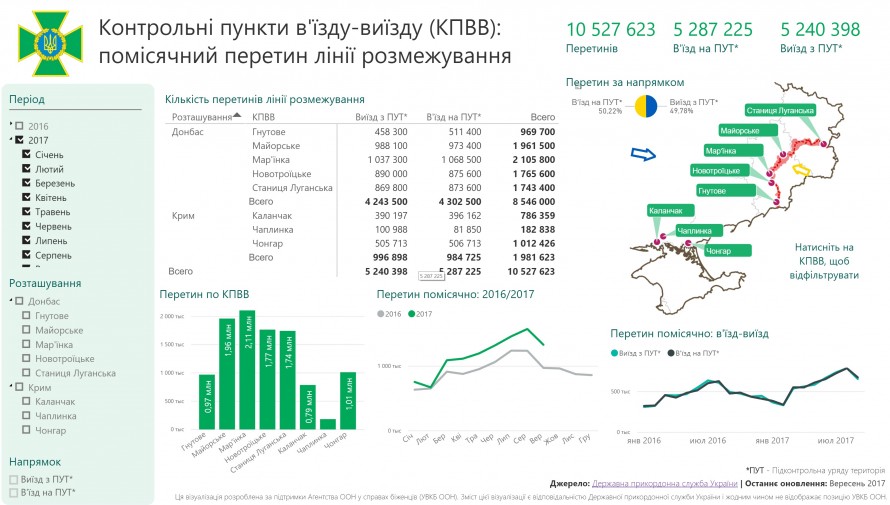
Task: Click the КПВВ column header in table
Action: [264, 117]
